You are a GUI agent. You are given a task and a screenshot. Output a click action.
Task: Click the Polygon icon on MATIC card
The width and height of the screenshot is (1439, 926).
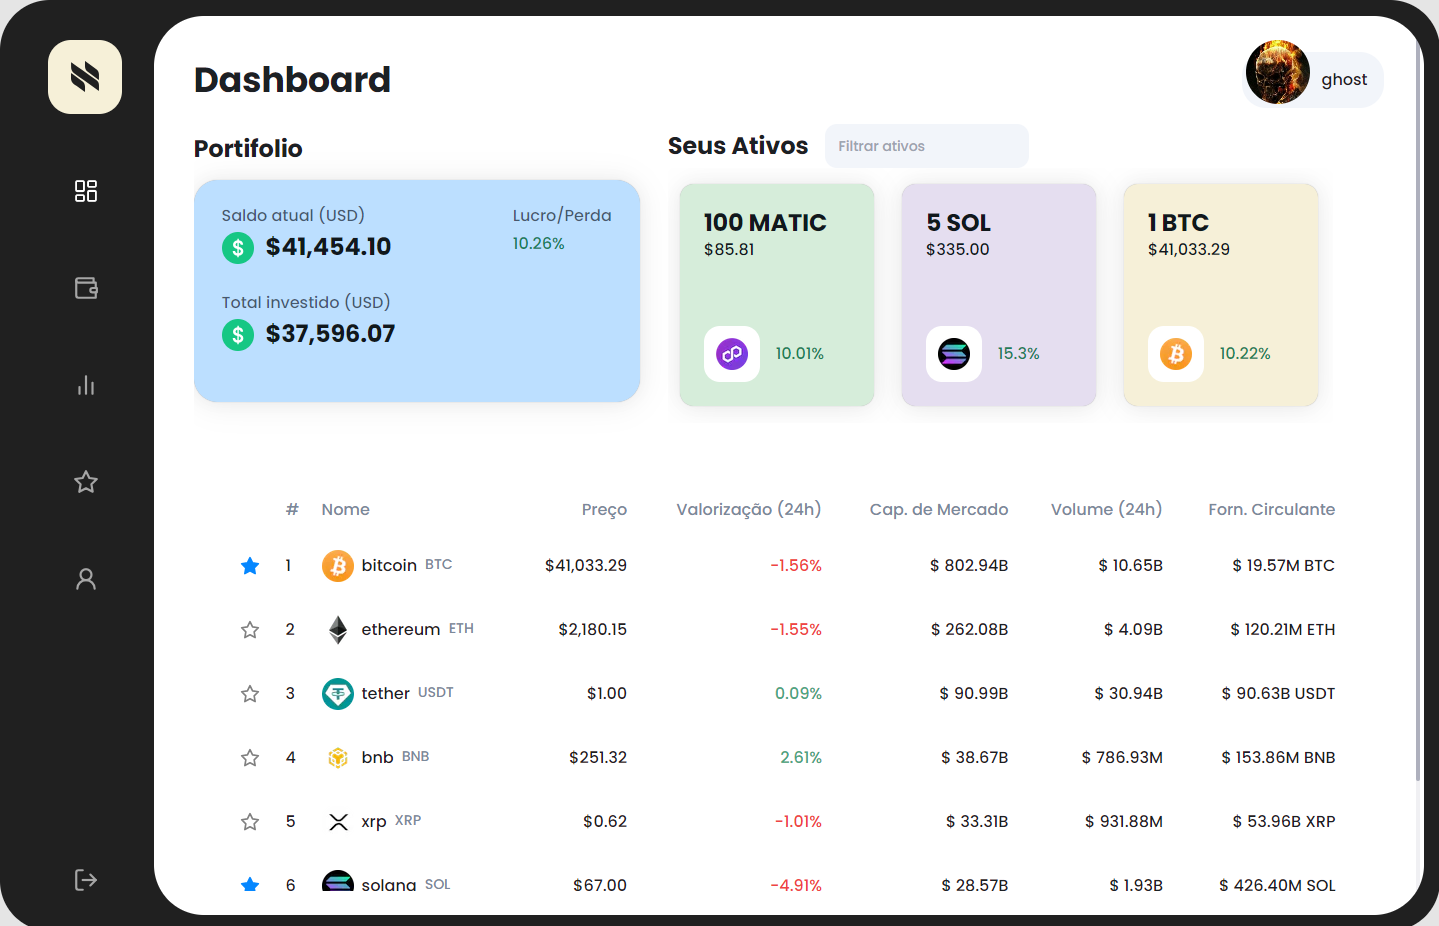(732, 354)
